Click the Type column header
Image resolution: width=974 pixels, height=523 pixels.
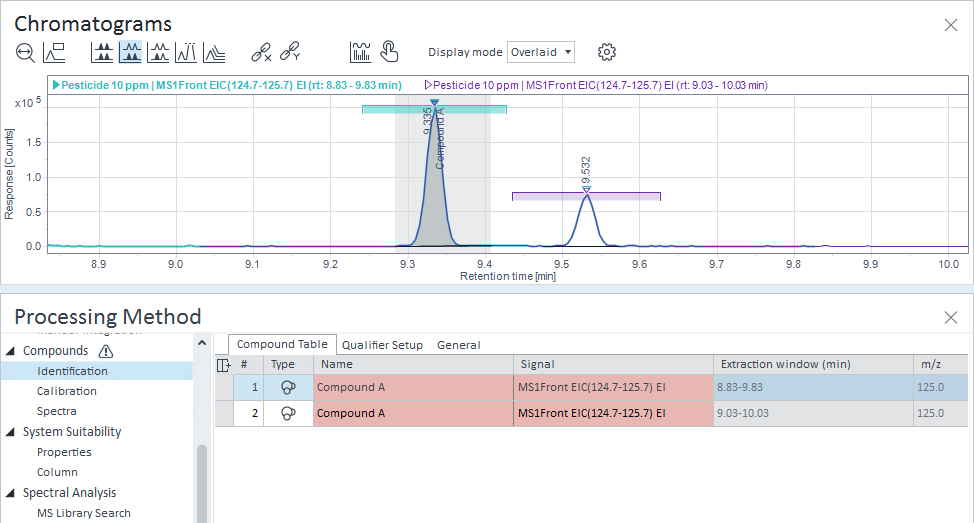288,365
